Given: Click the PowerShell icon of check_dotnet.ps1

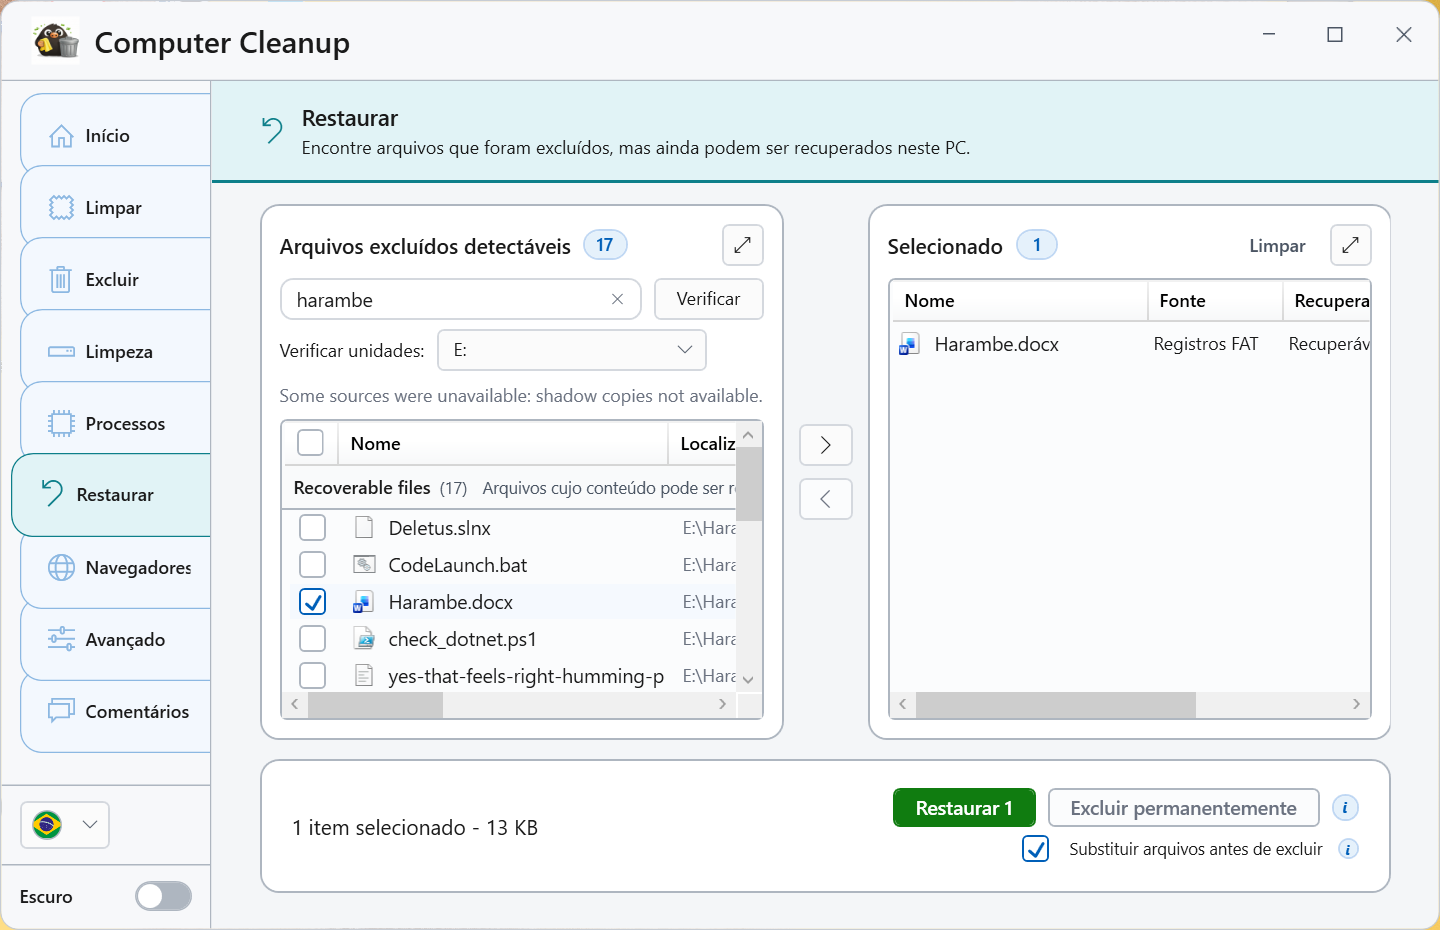Looking at the screenshot, I should [x=364, y=639].
